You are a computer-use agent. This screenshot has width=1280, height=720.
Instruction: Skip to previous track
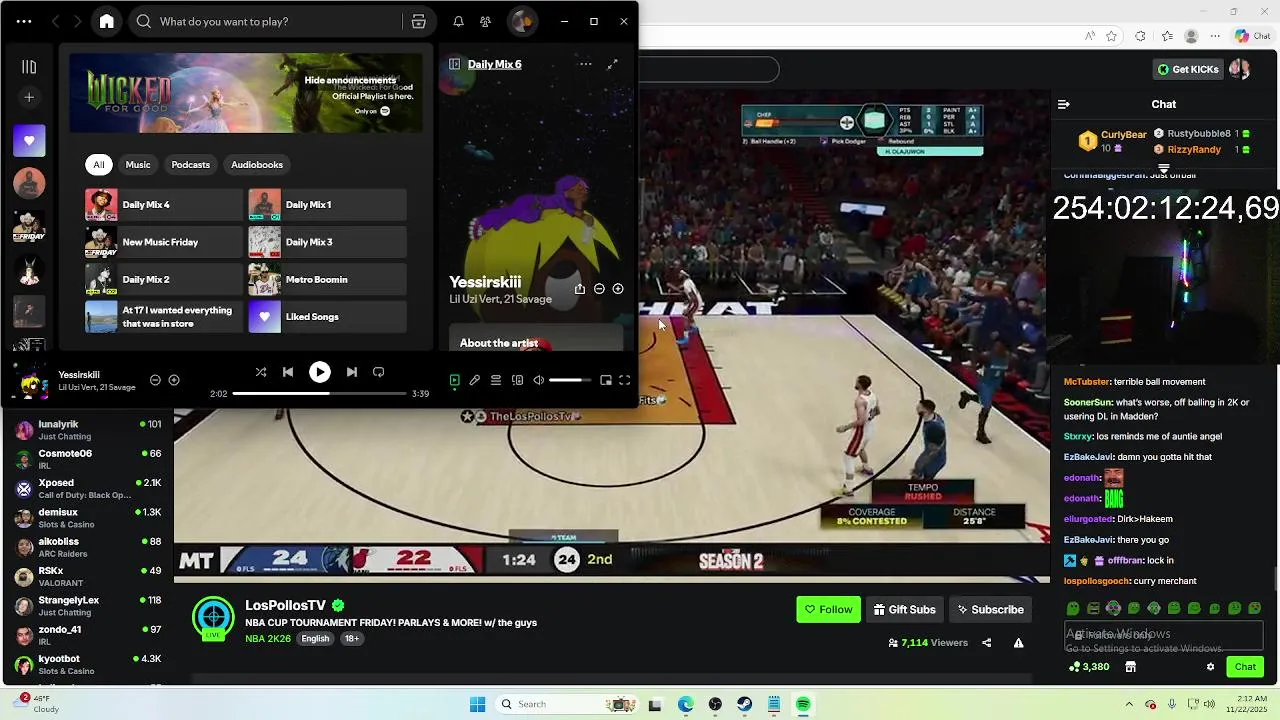288,372
